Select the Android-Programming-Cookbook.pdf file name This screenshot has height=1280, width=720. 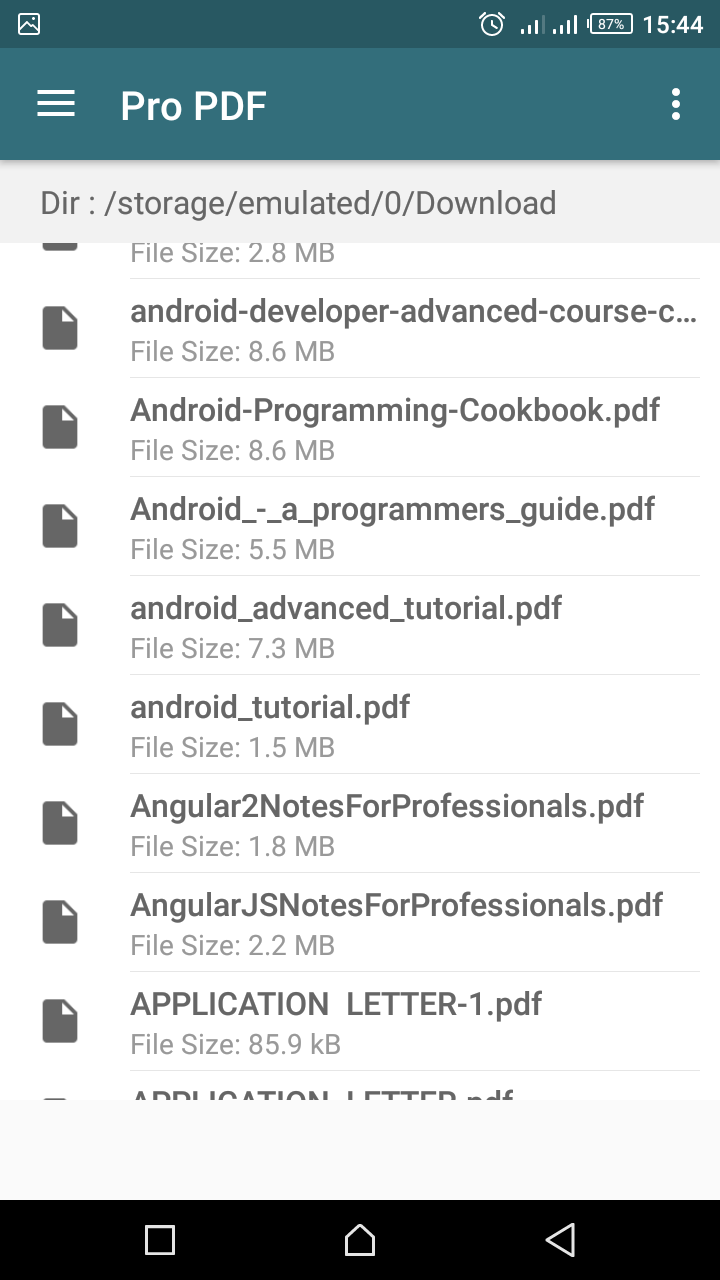pos(395,410)
